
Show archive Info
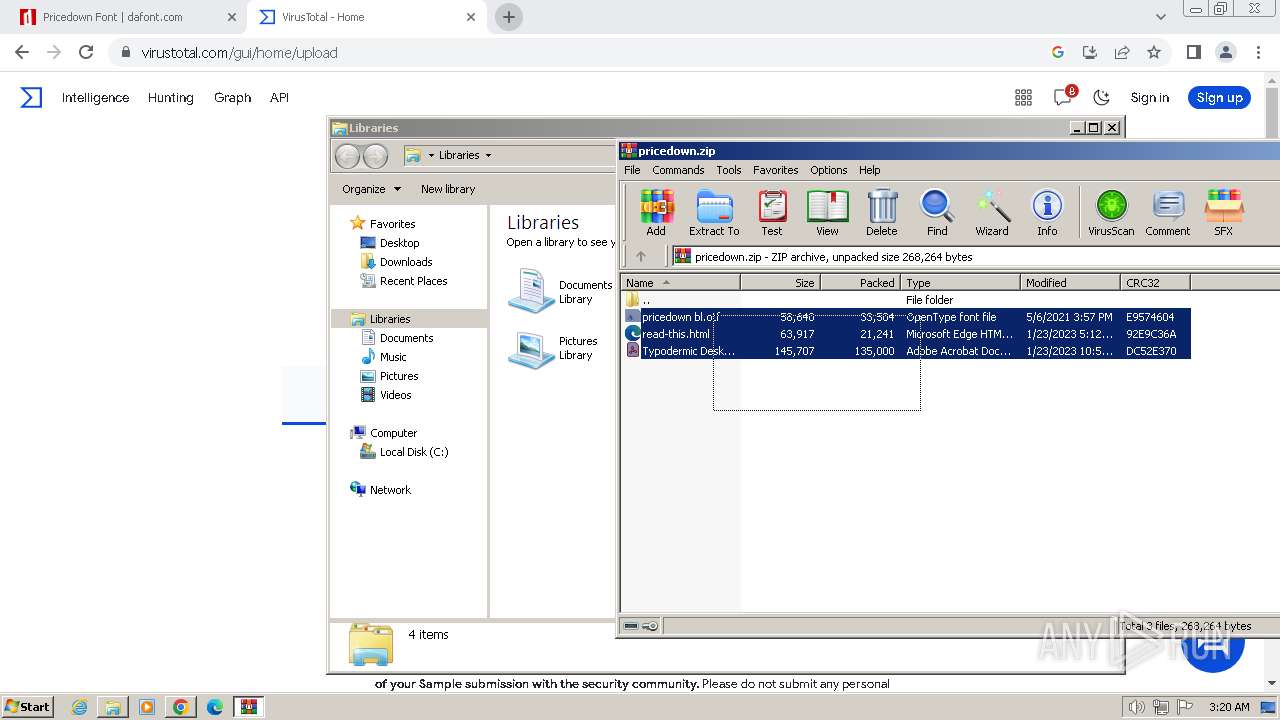click(x=1047, y=213)
